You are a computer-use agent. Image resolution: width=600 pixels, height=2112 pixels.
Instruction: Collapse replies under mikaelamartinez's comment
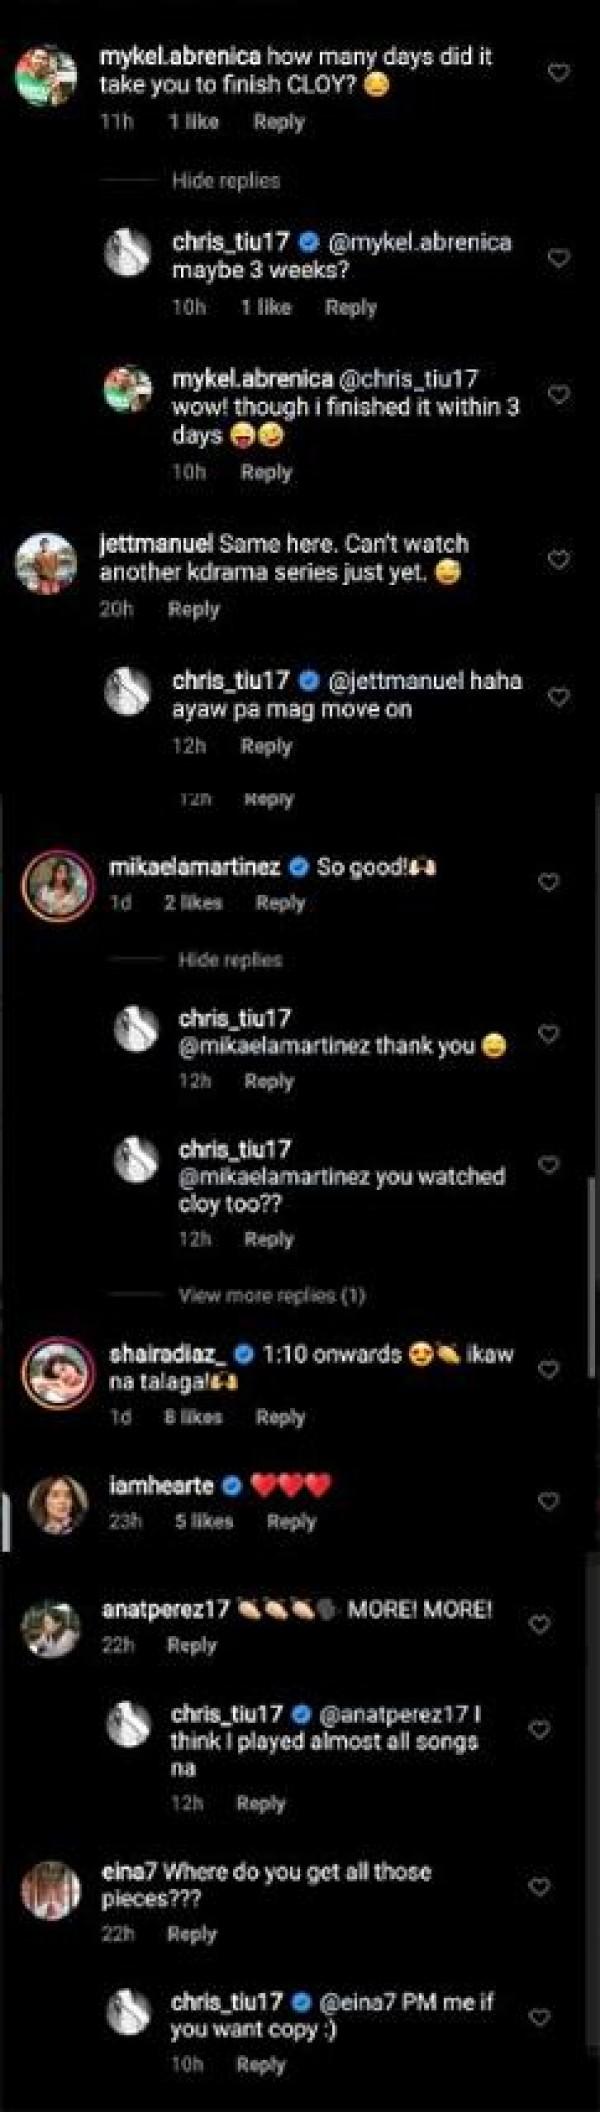point(230,960)
